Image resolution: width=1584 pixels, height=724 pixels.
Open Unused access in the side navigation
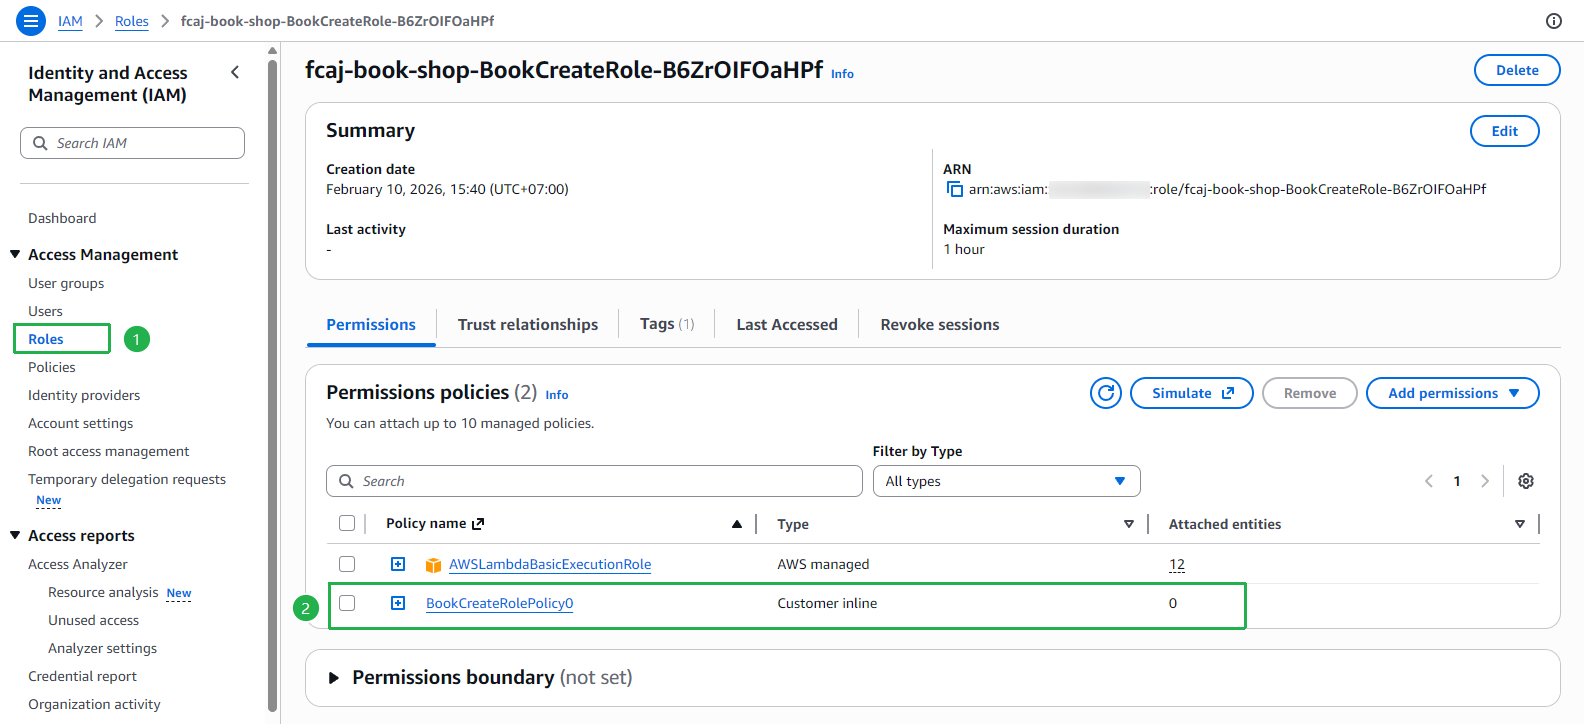[94, 620]
